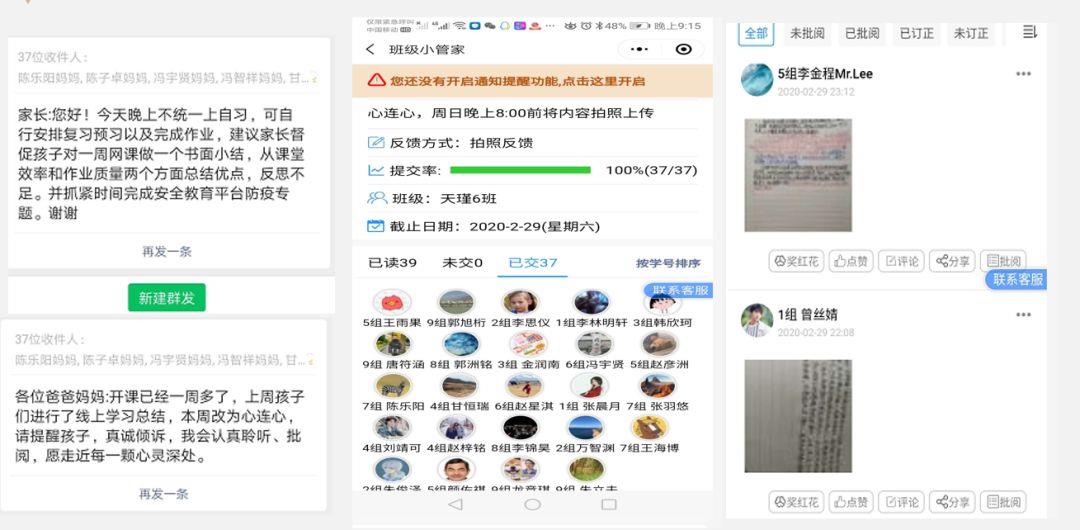Open avatar of 2组万智渊
Screen dimensions: 1080x530
tap(585, 428)
